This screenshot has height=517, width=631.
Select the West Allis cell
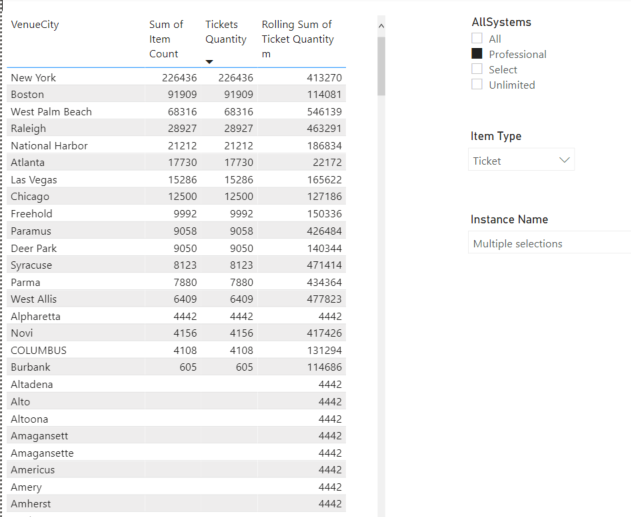[x=33, y=299]
